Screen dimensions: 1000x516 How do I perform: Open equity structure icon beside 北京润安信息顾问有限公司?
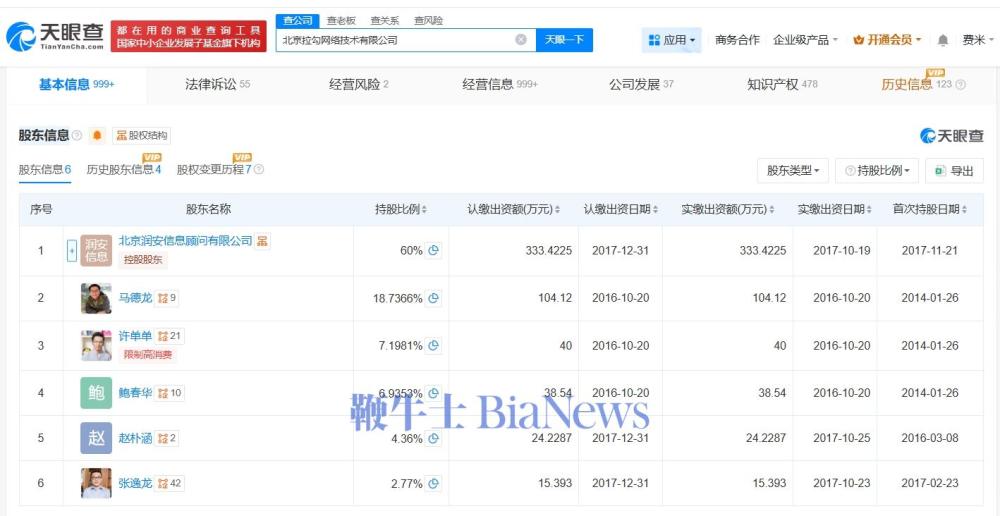pyautogui.click(x=262, y=241)
